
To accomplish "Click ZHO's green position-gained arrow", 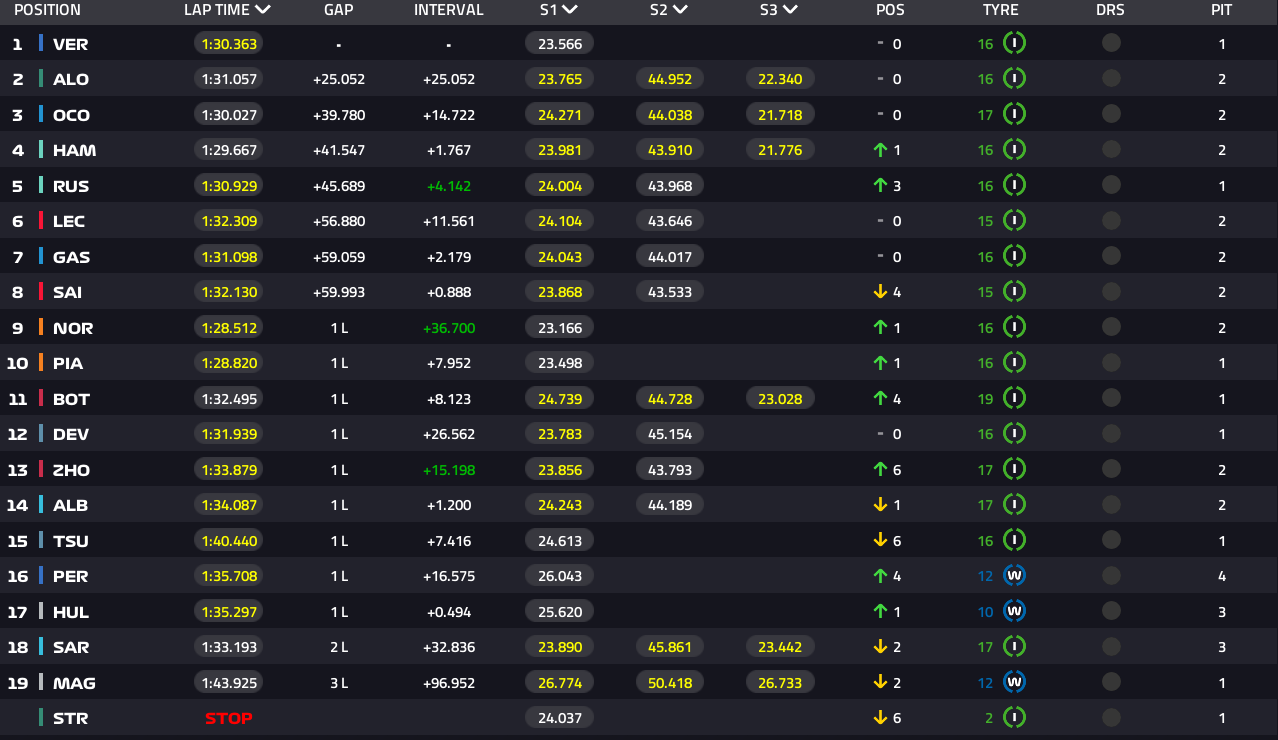I will (x=880, y=470).
